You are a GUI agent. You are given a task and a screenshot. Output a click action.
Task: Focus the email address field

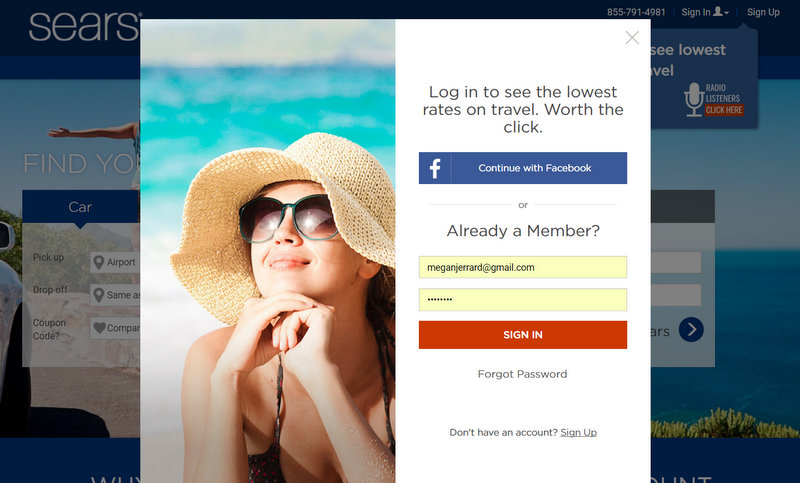coord(523,267)
